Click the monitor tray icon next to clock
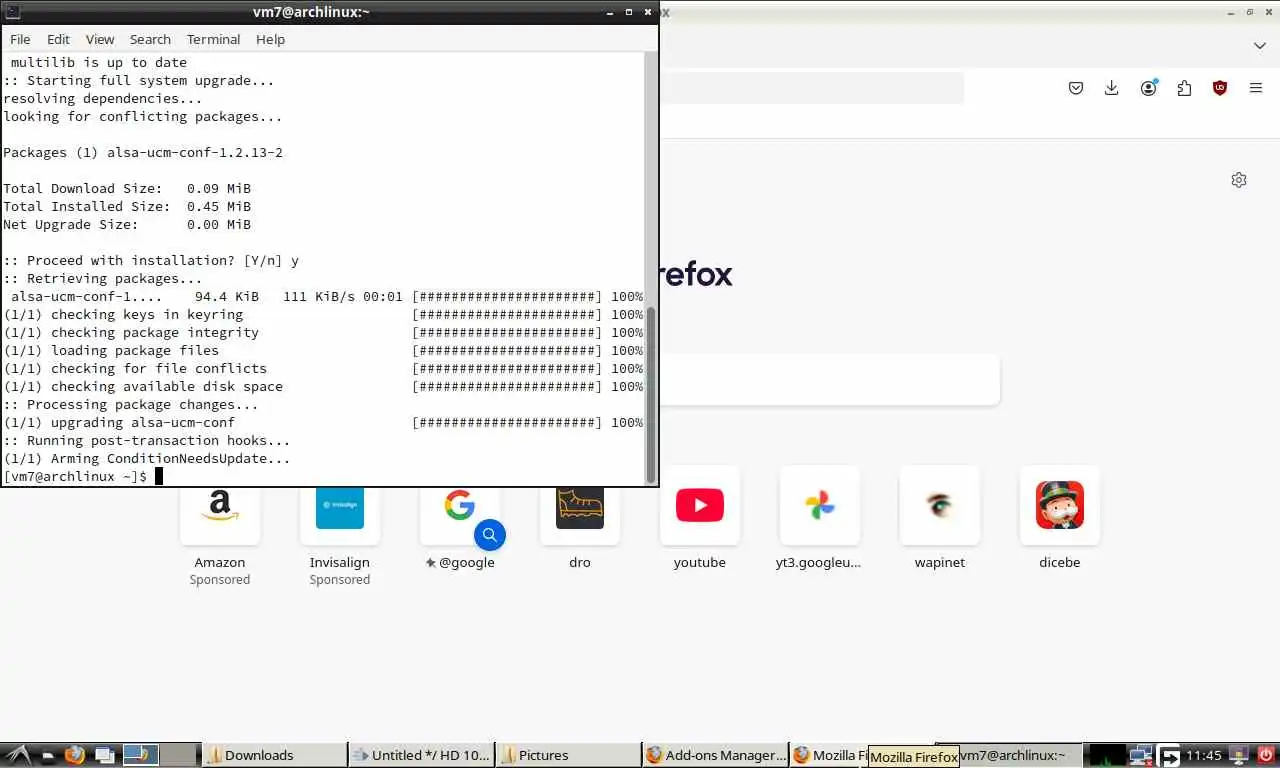The height and width of the screenshot is (768, 1280). point(1239,755)
